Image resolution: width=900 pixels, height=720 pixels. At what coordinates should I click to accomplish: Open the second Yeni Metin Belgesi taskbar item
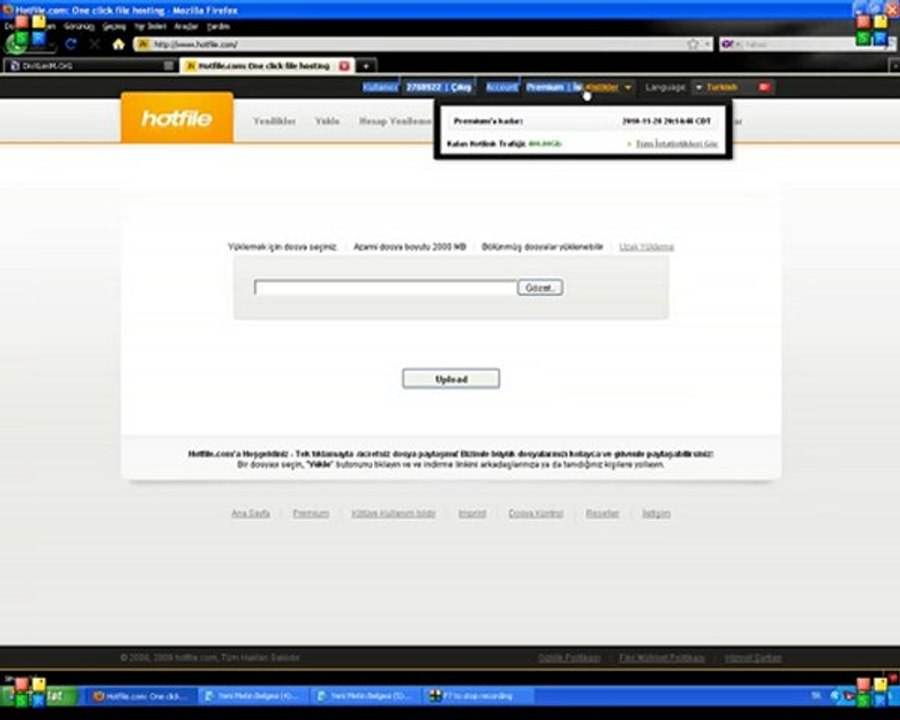pyautogui.click(x=367, y=696)
